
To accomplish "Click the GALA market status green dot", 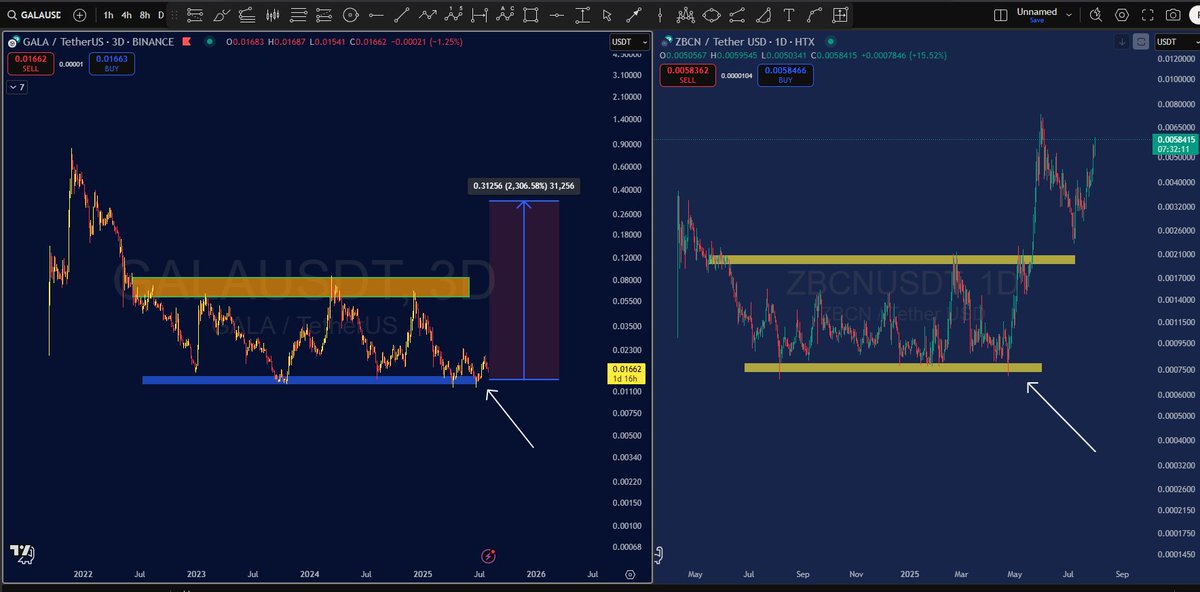I will [x=209, y=41].
